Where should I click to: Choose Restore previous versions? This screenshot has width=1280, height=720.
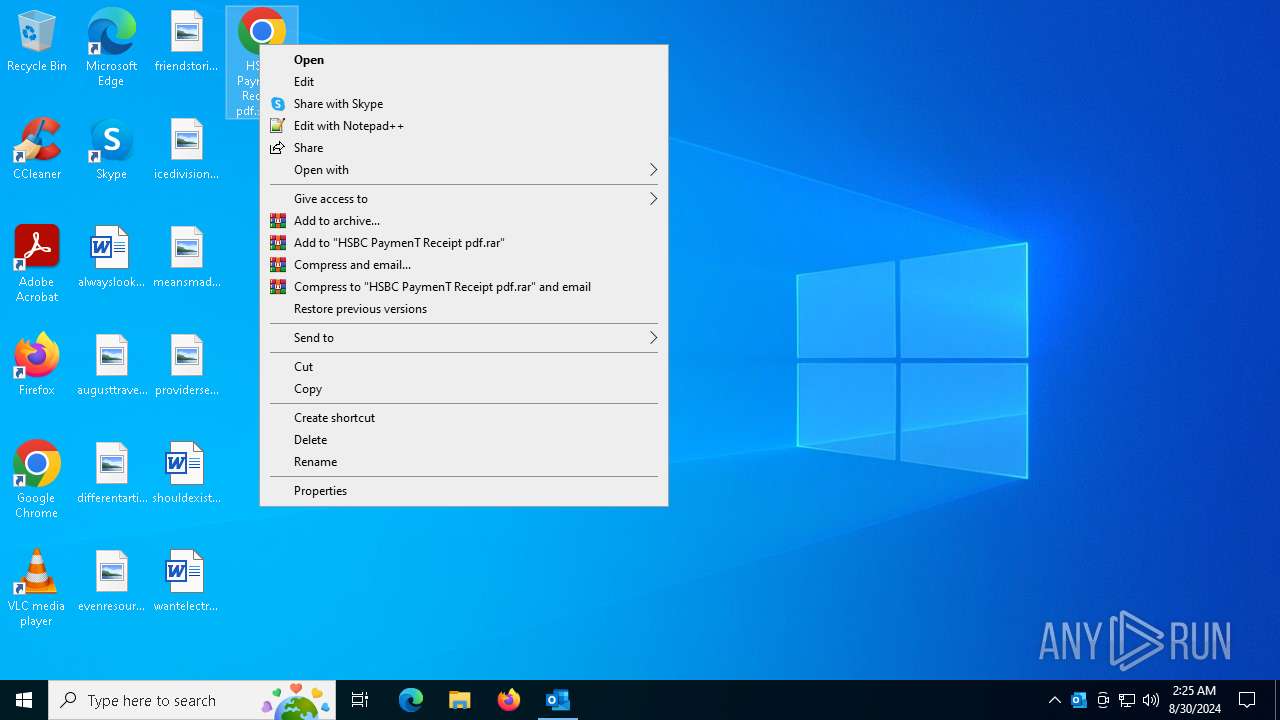coord(464,309)
